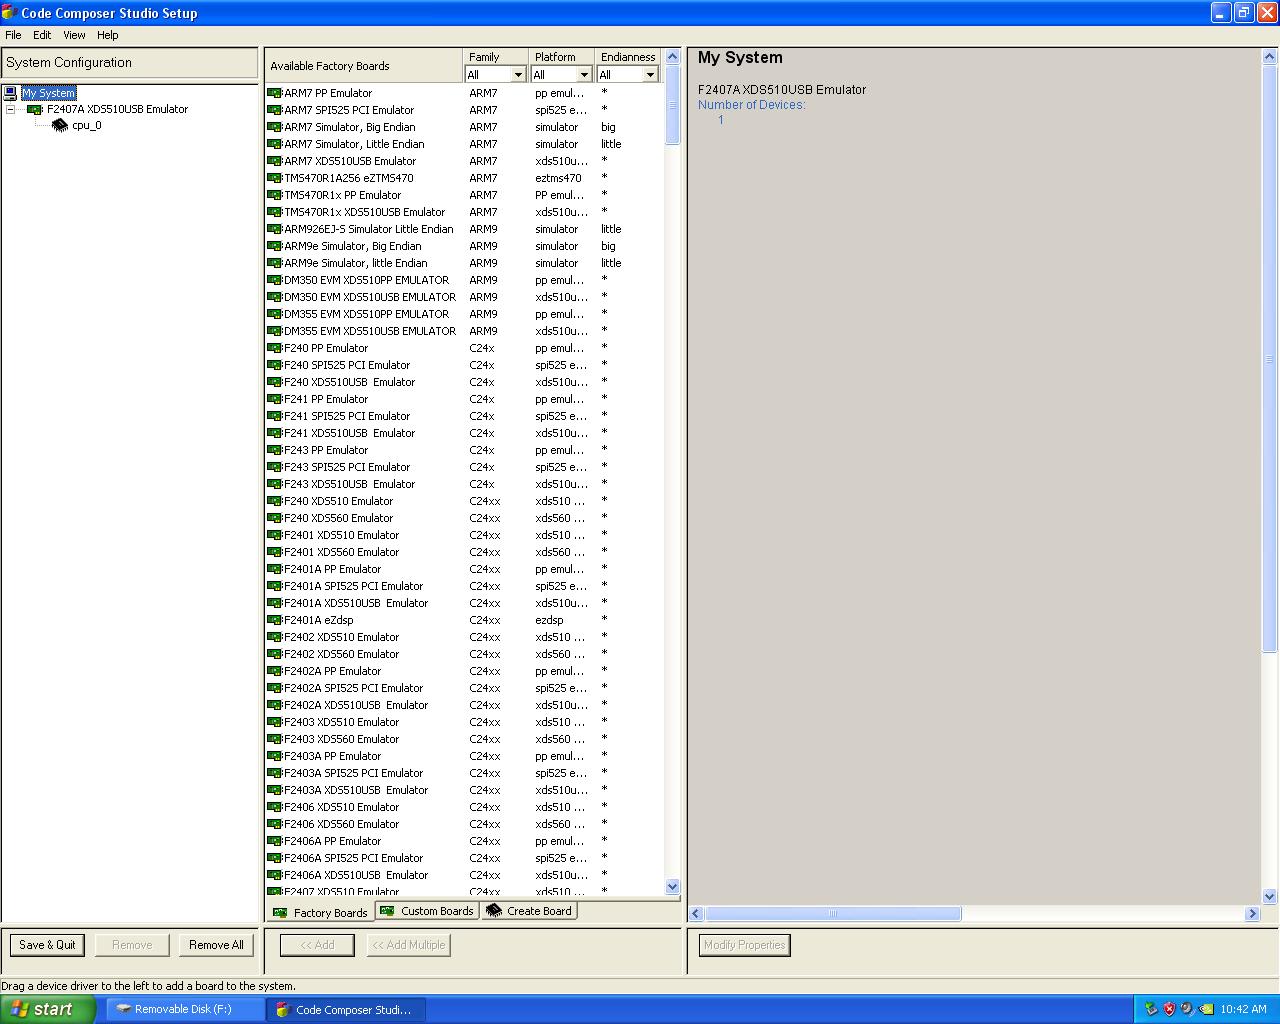The height and width of the screenshot is (1024, 1280).
Task: Click the My System panel scroll down arrow
Action: point(1270,896)
